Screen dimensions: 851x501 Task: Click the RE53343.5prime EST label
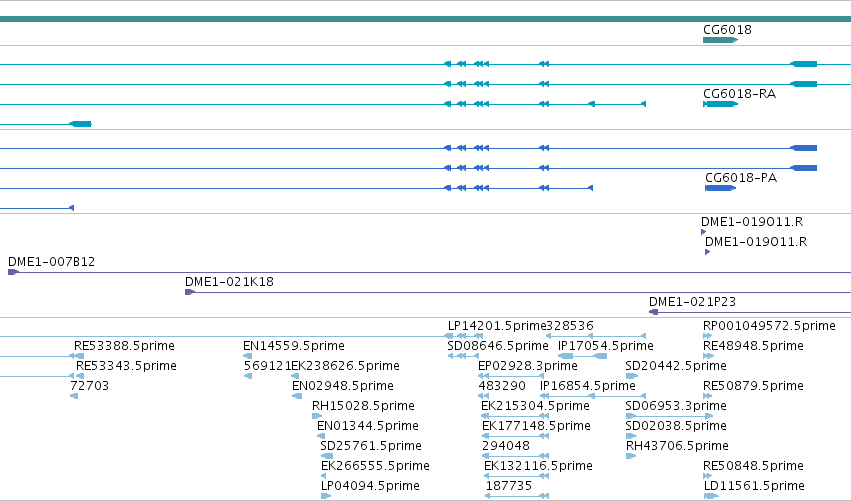126,366
